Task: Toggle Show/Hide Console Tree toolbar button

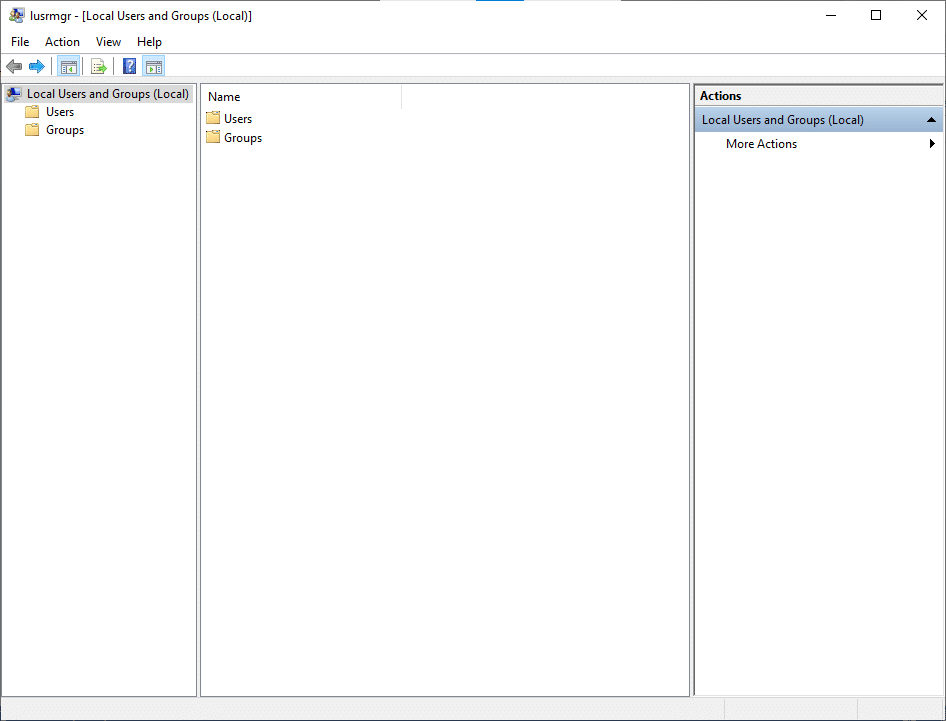Action: coord(68,67)
